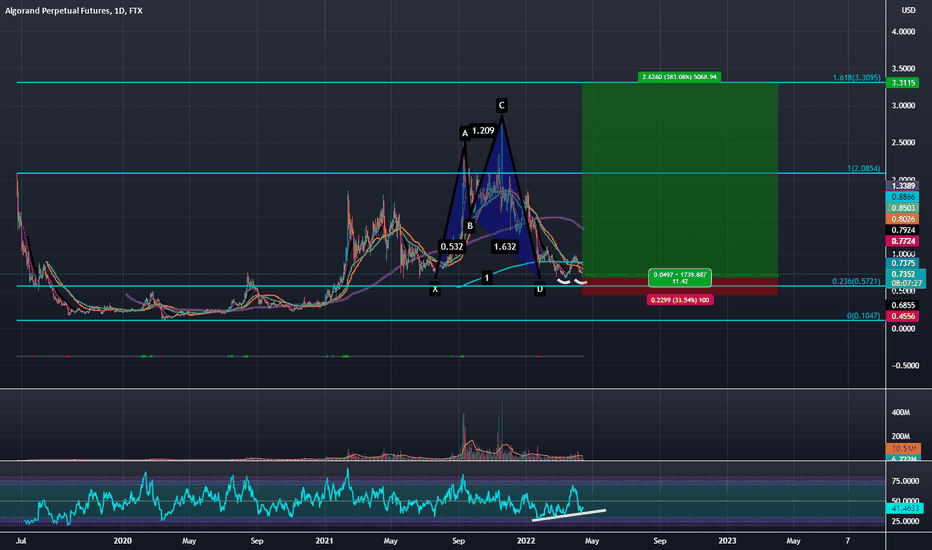Click the 1.632 ratio label

(505, 246)
